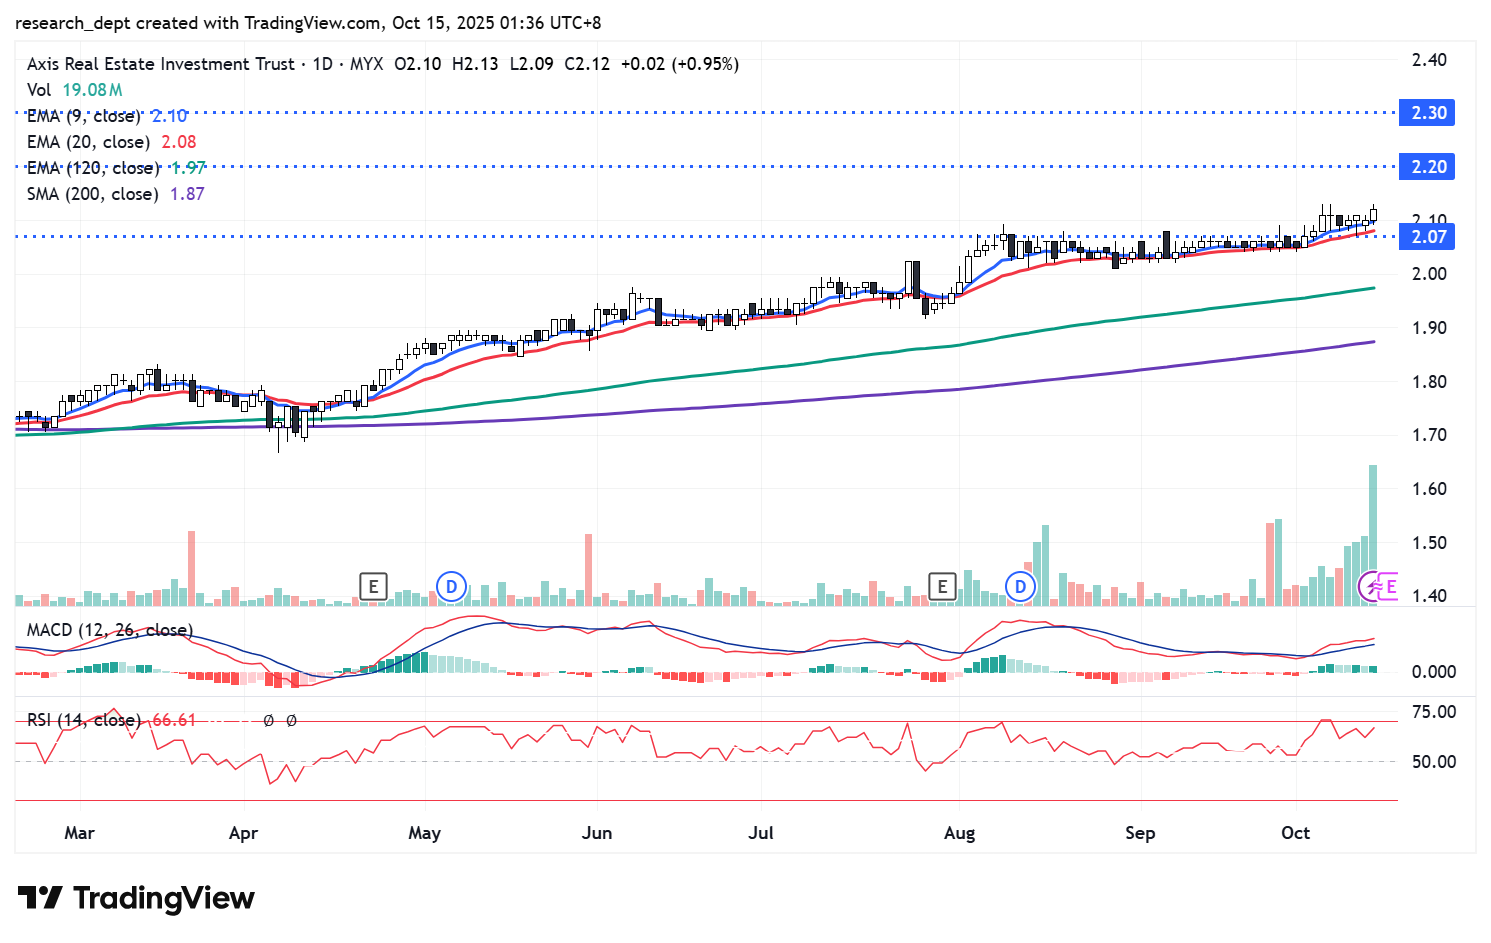Click the May earnings E marker
This screenshot has width=1491, height=943.
point(373,586)
